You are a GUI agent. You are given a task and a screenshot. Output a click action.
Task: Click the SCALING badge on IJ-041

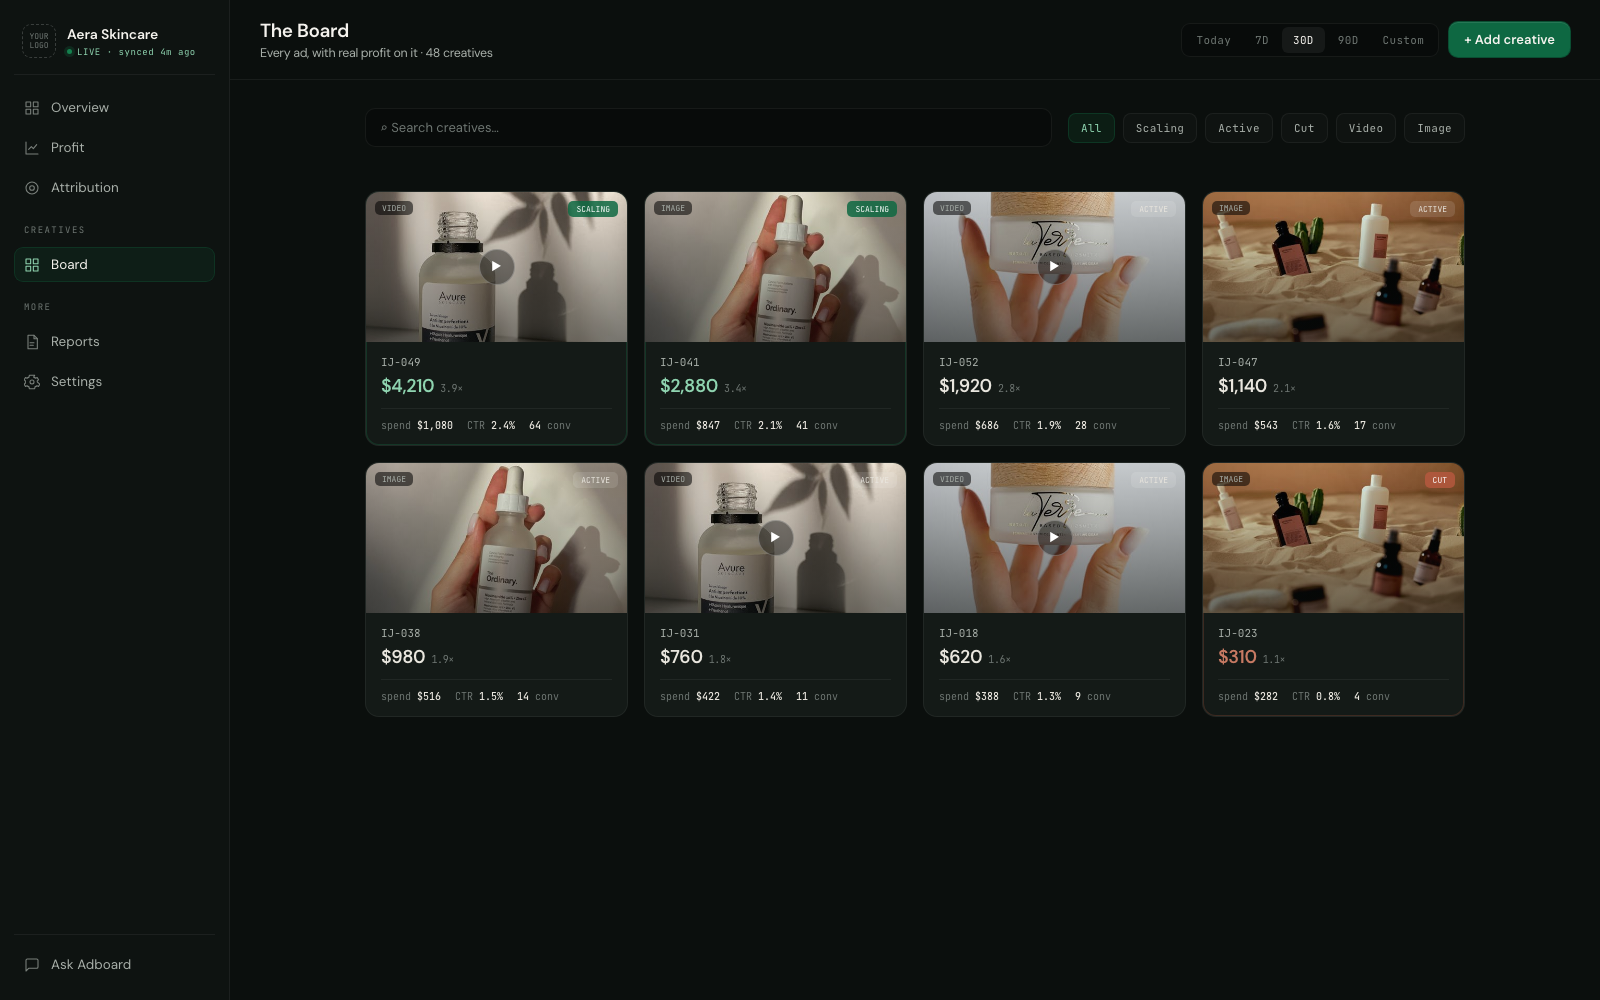click(x=872, y=209)
